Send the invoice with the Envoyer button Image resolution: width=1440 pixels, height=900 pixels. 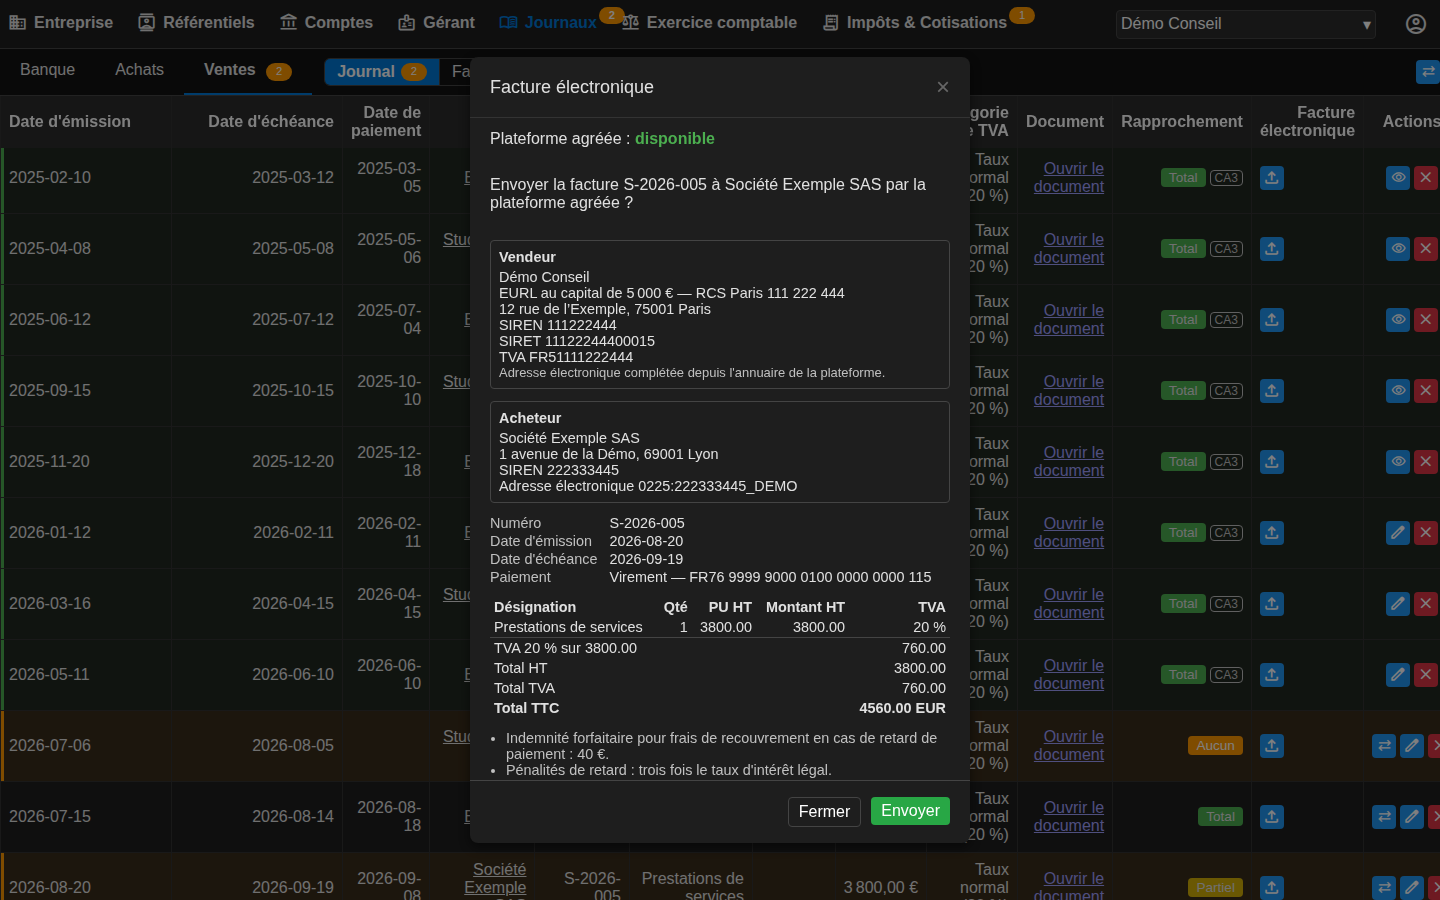click(x=910, y=811)
